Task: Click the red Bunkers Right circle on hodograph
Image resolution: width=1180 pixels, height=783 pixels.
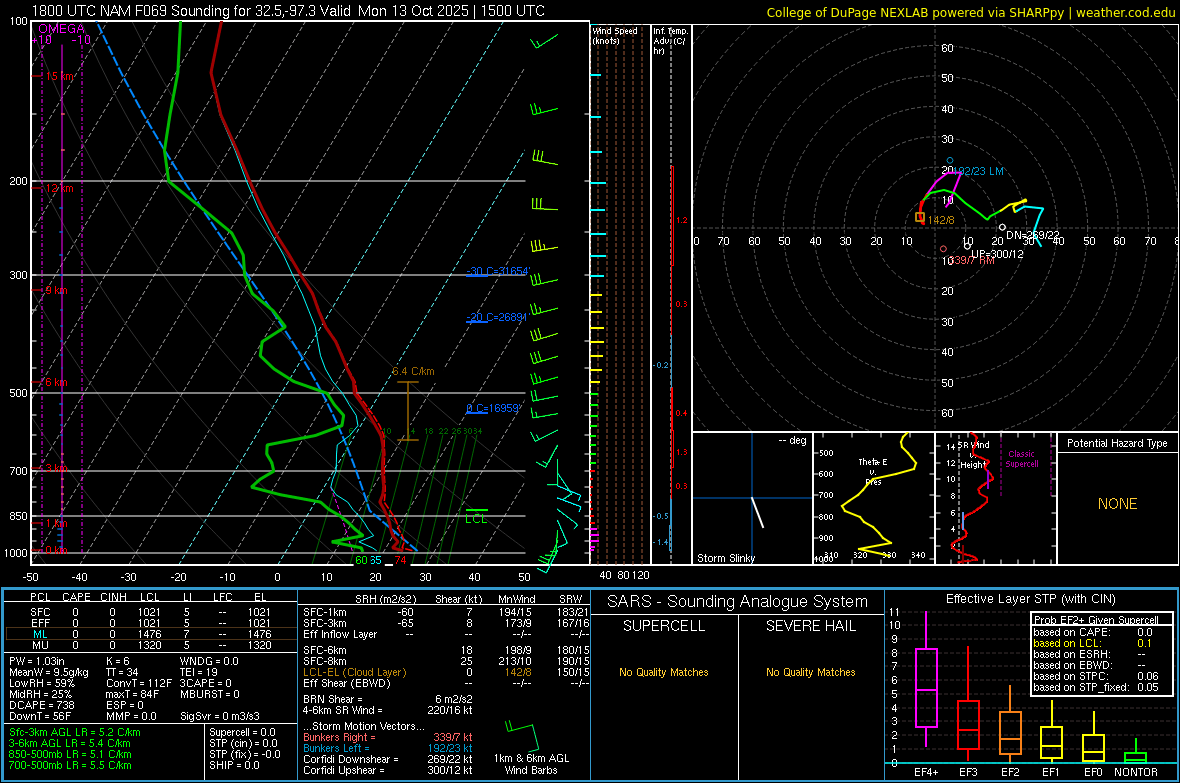Action: (943, 249)
